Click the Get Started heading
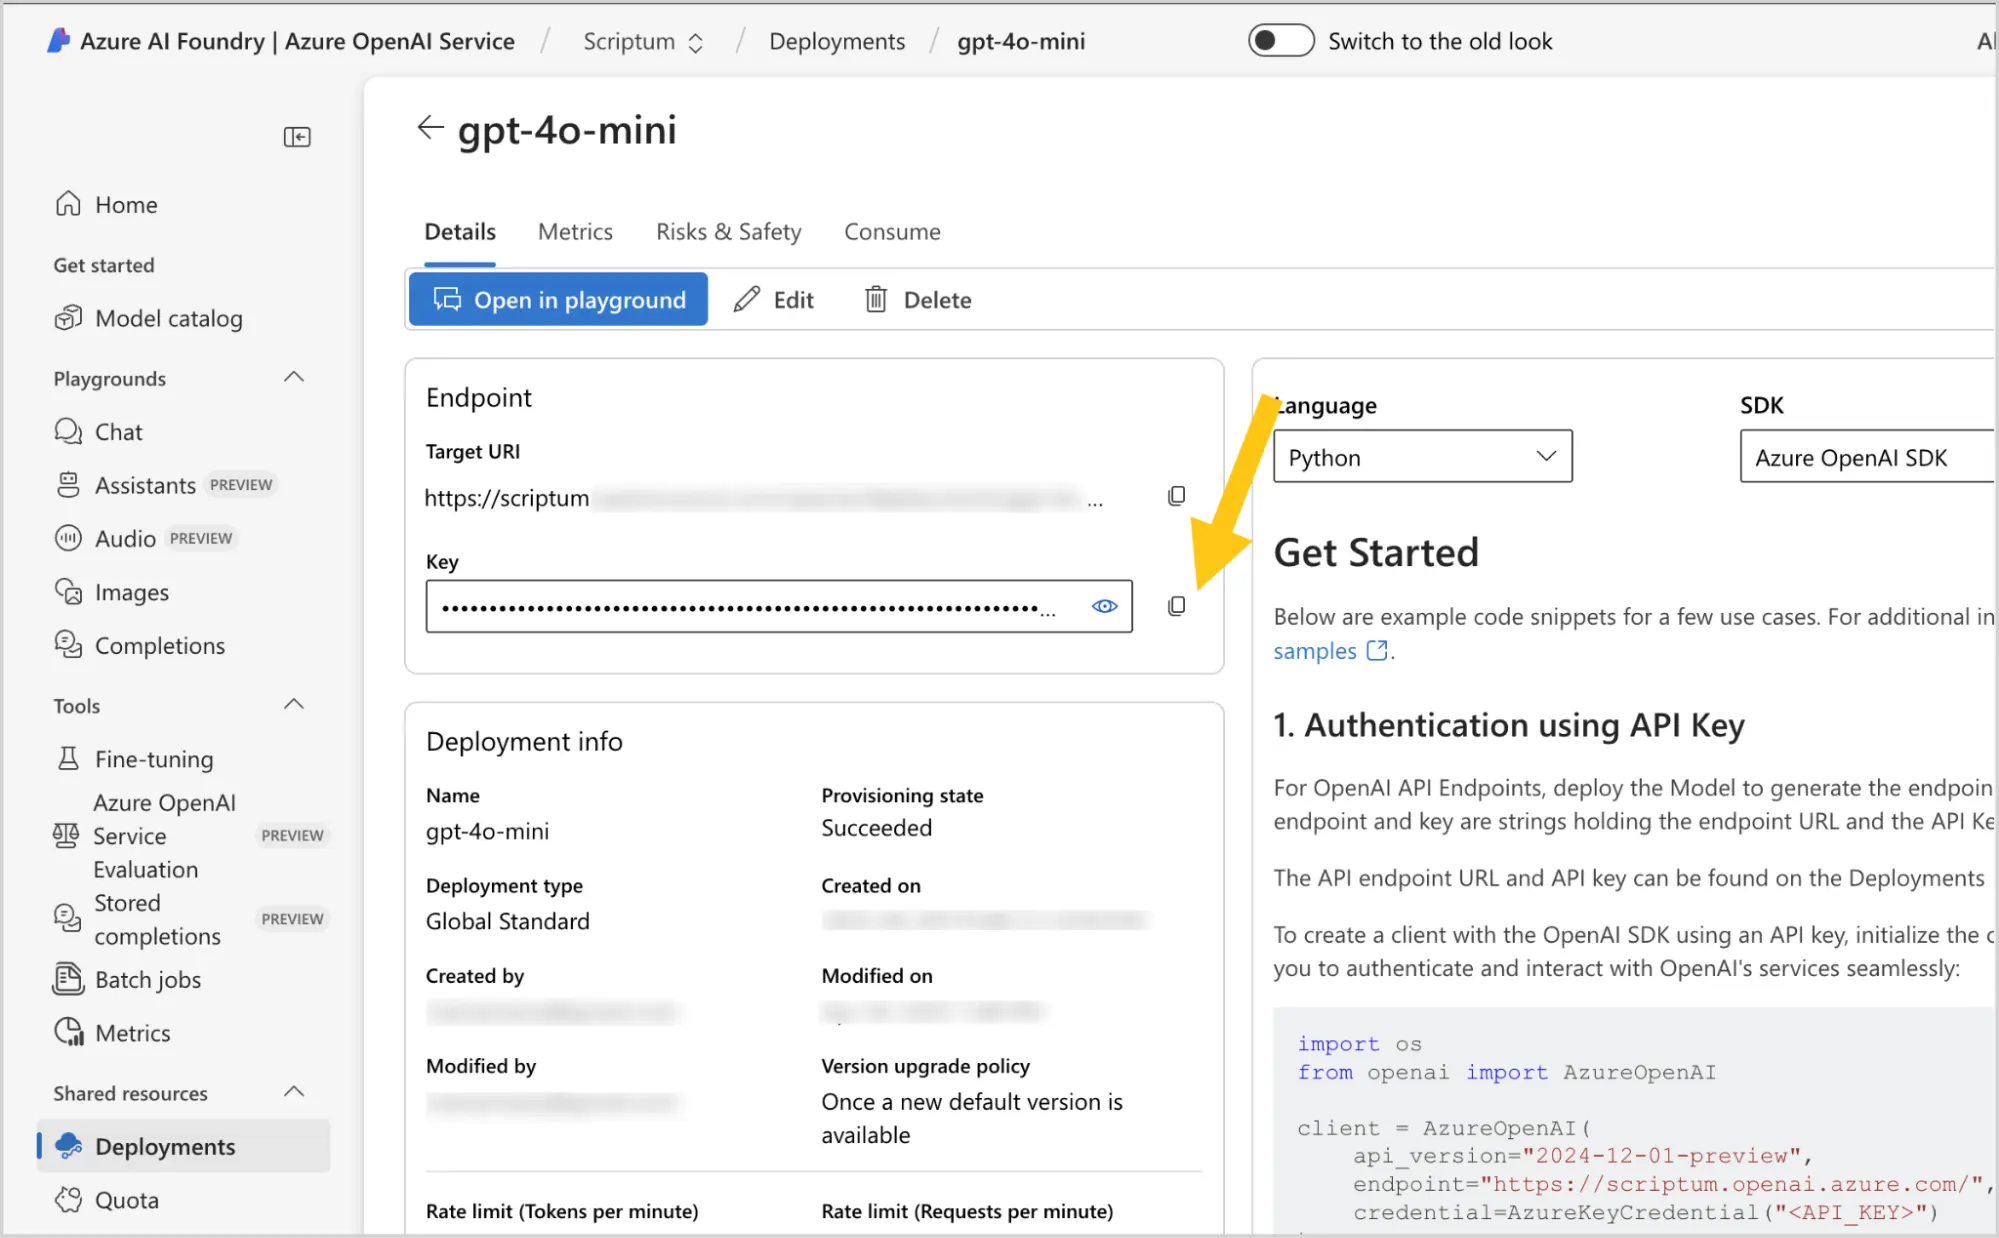Image resolution: width=1999 pixels, height=1238 pixels. (x=1376, y=553)
